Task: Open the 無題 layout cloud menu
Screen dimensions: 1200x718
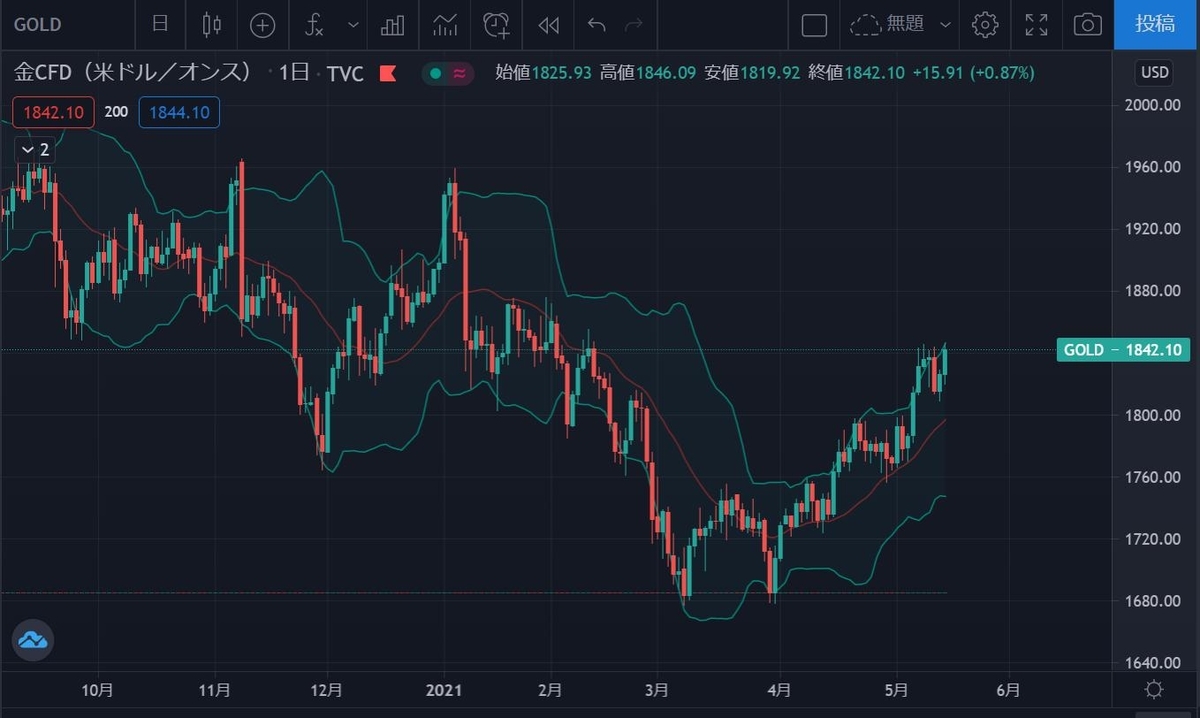Action: tap(888, 24)
